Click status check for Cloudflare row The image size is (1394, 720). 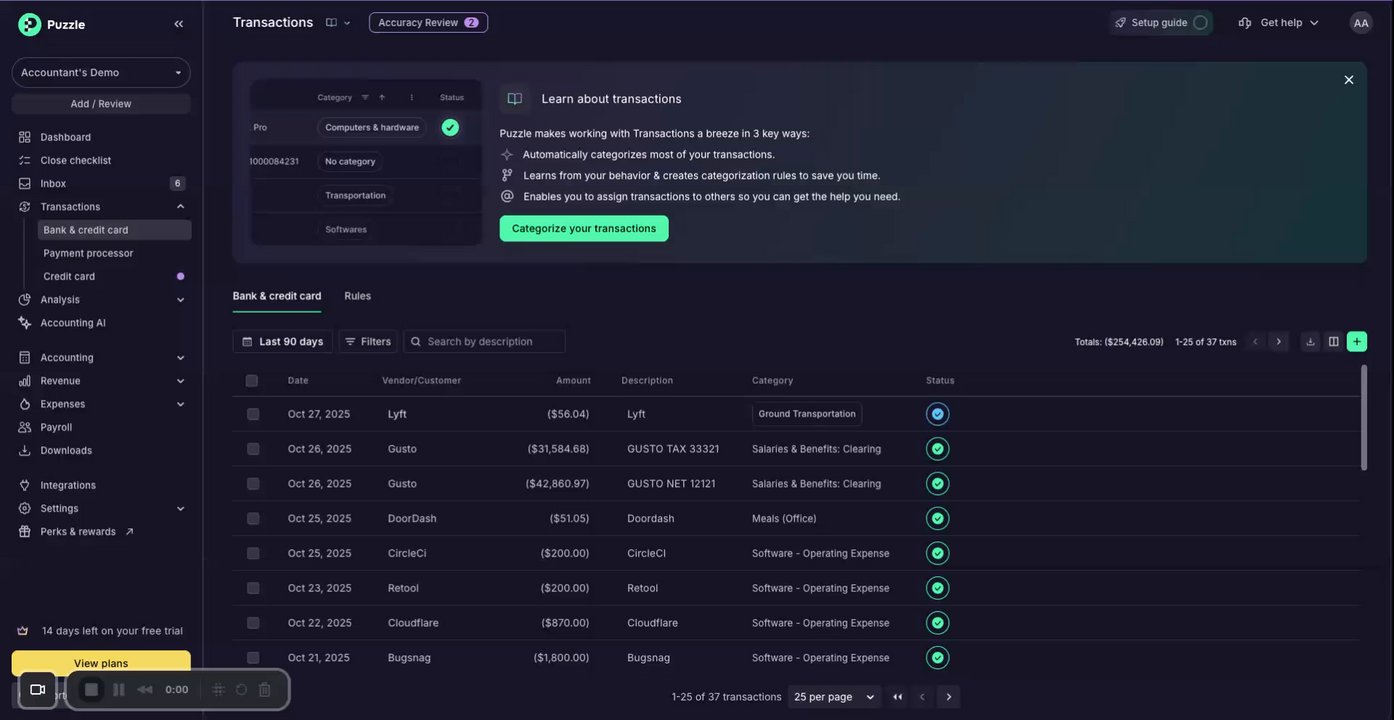937,623
